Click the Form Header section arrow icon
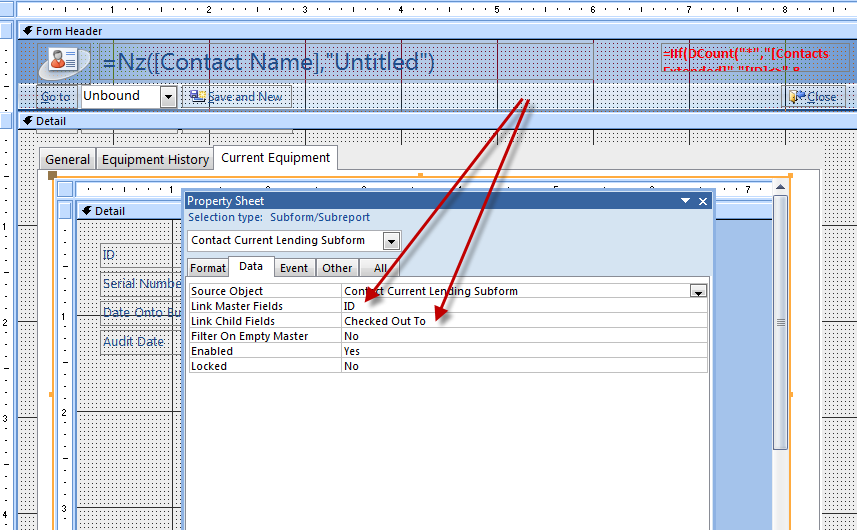Viewport: 857px width, 530px height. click(x=27, y=31)
